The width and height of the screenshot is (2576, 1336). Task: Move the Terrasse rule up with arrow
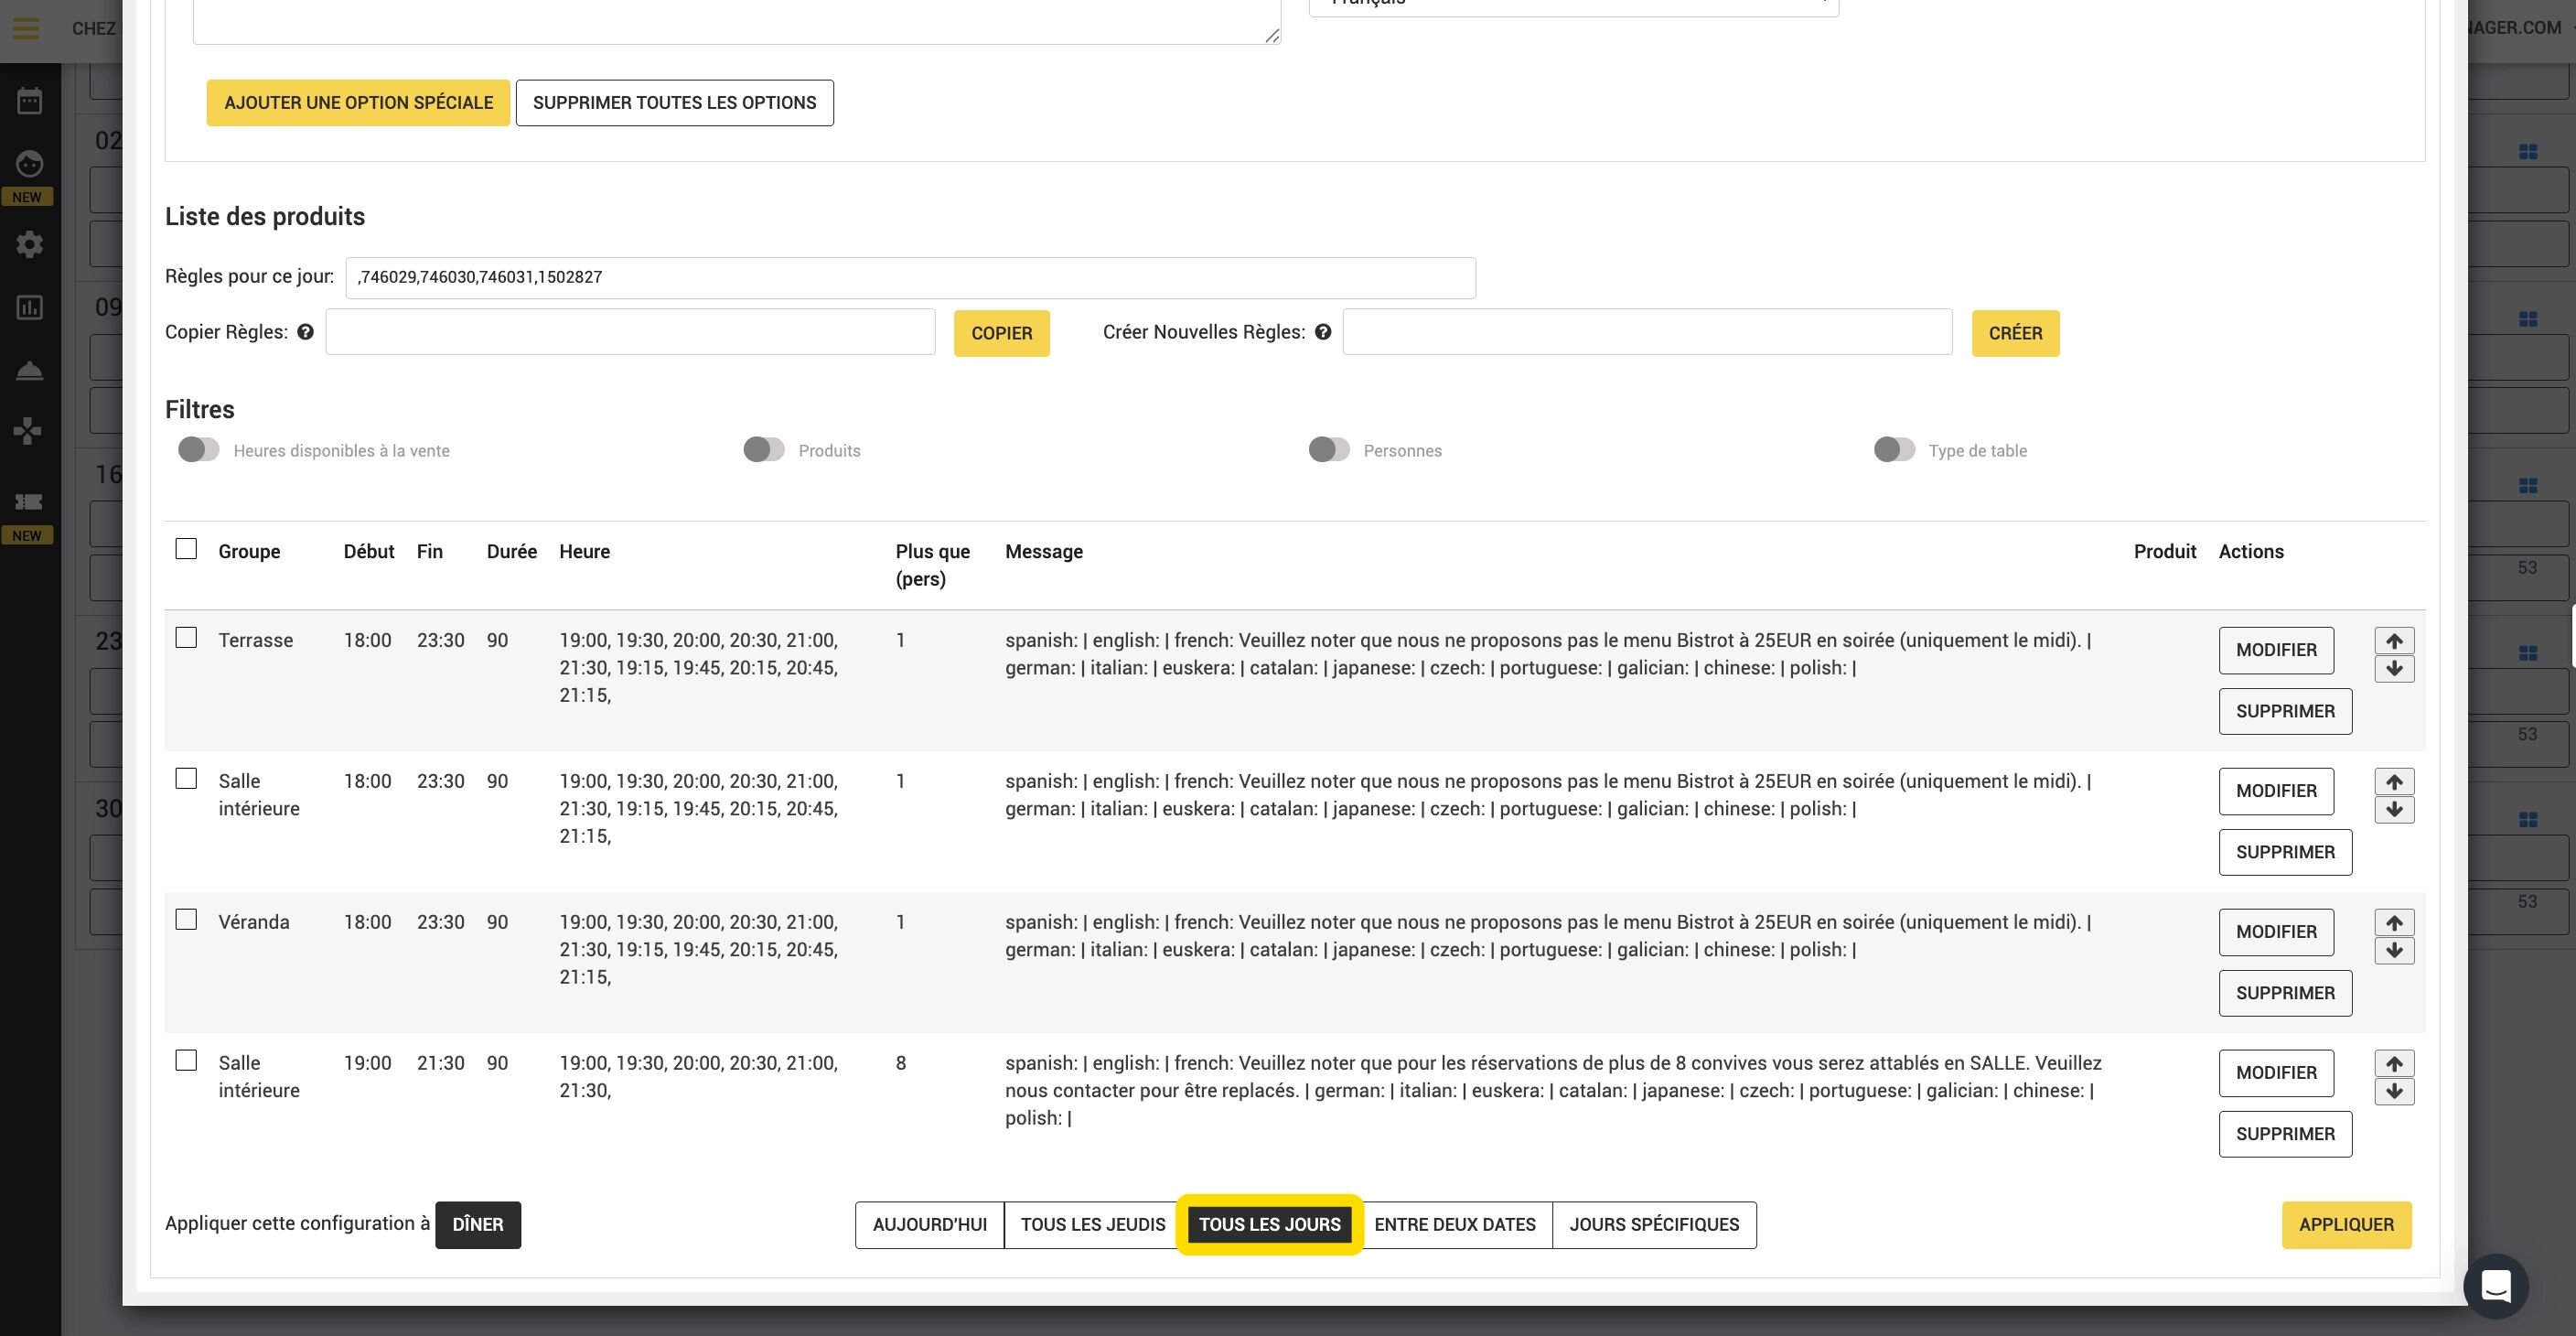pyautogui.click(x=2394, y=641)
